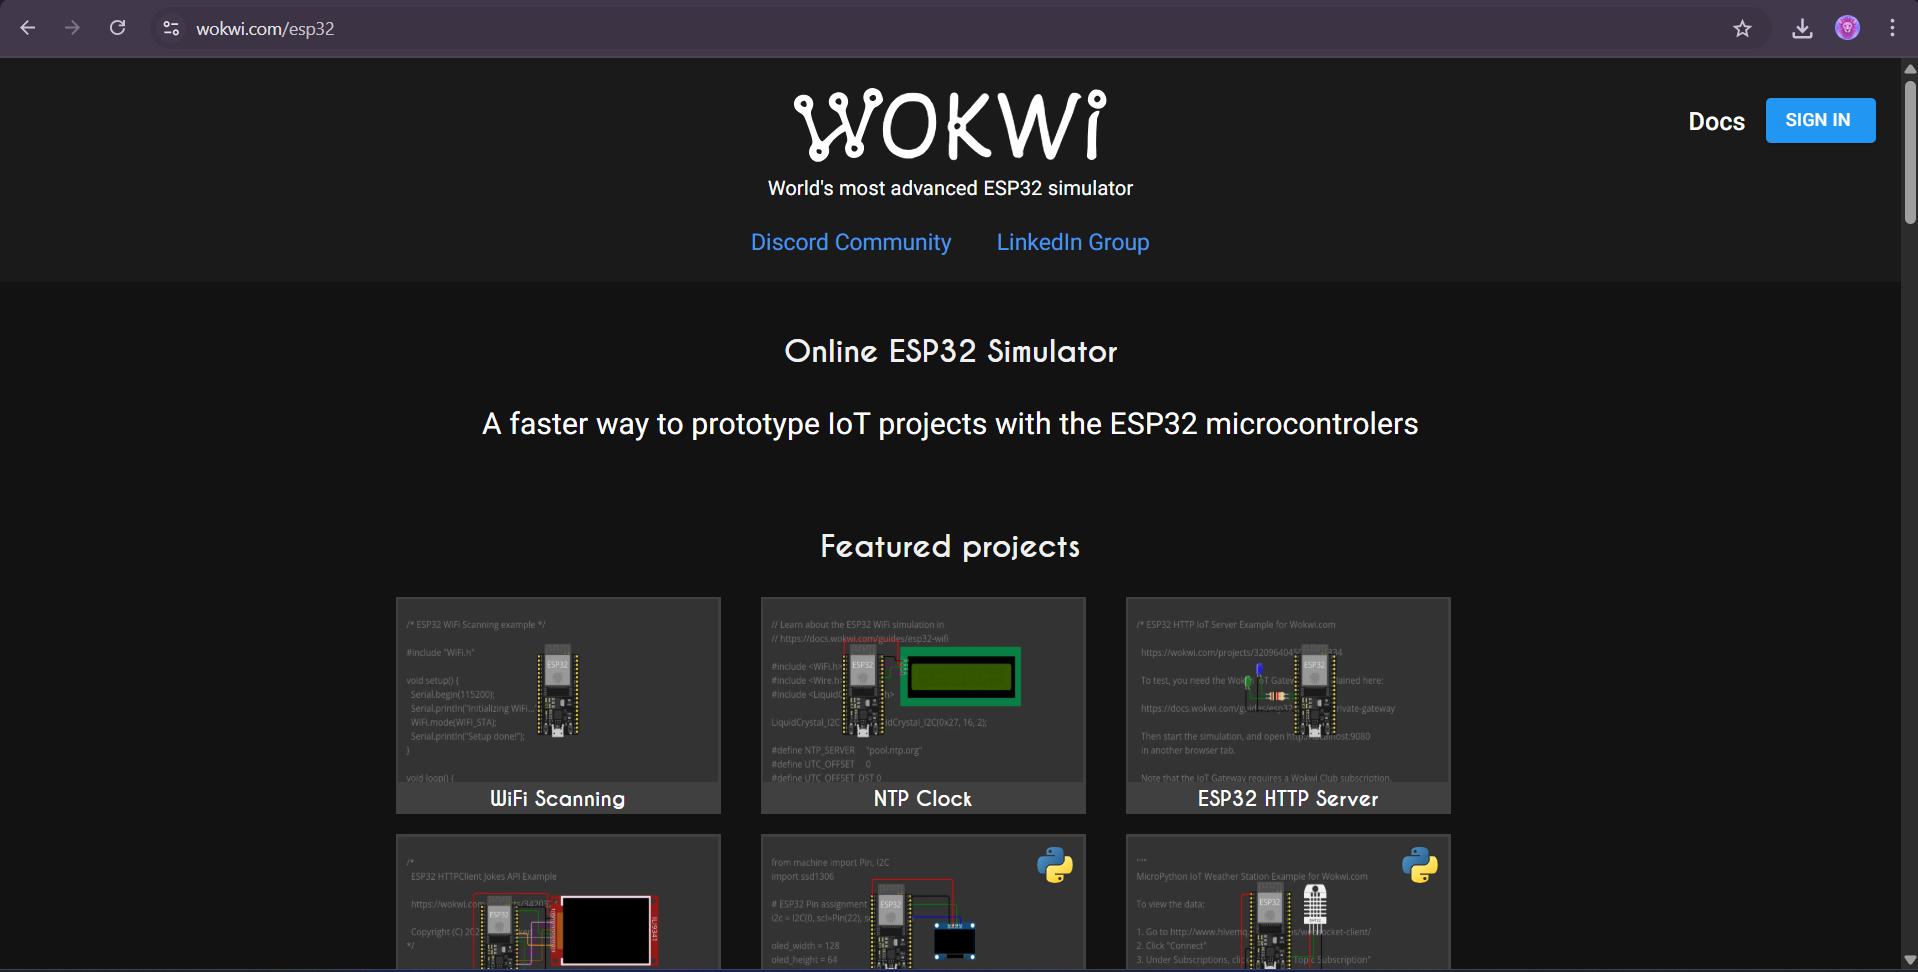
Task: Click the Python icon on Weather Station project
Action: pos(1420,865)
